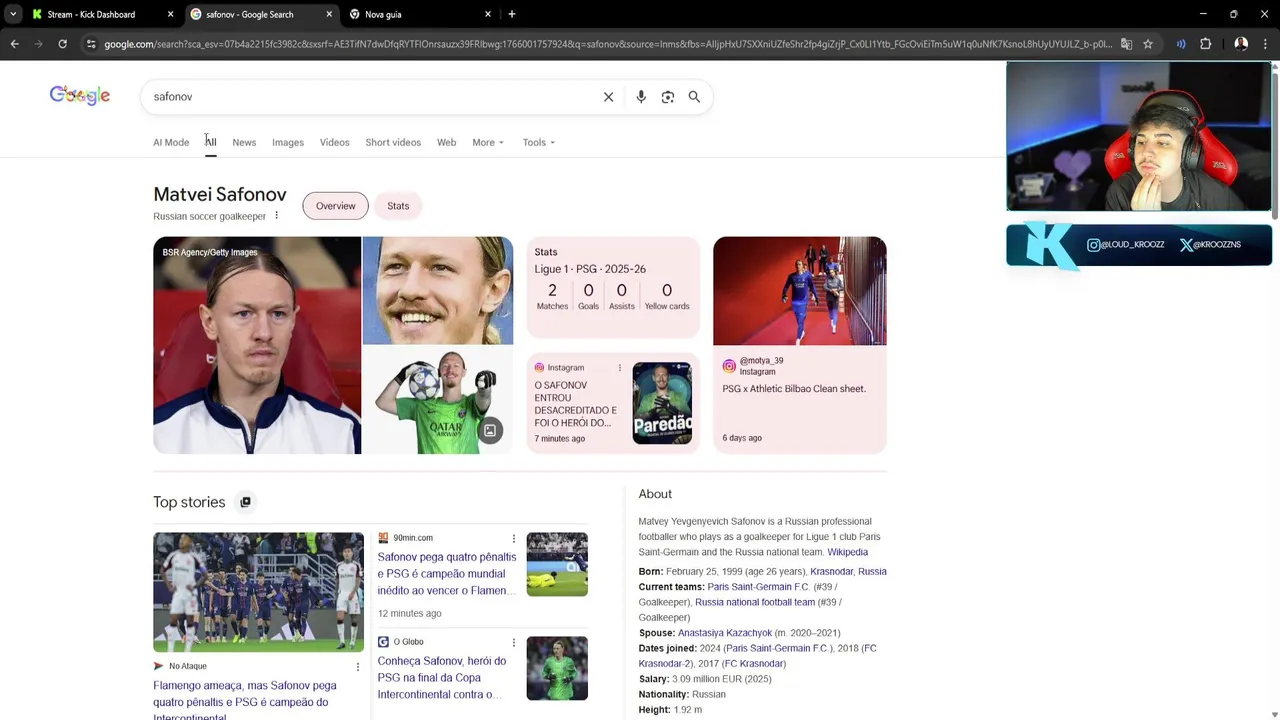Select the Videos search tab
This screenshot has width=1280, height=720.
point(334,142)
